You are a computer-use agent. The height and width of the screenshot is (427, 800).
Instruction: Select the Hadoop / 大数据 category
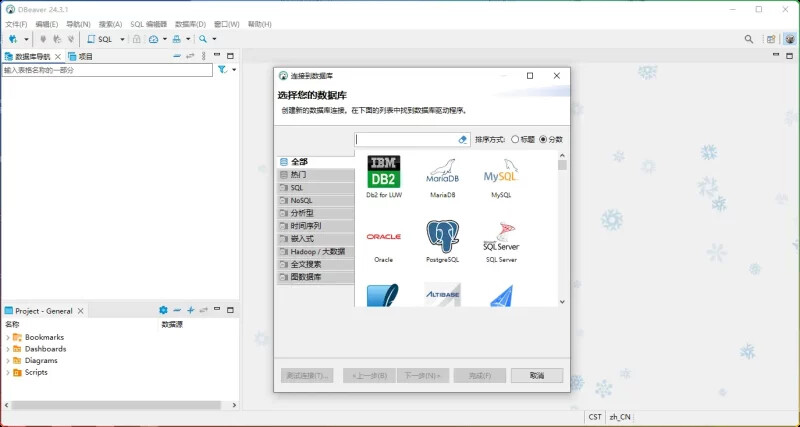coord(315,252)
